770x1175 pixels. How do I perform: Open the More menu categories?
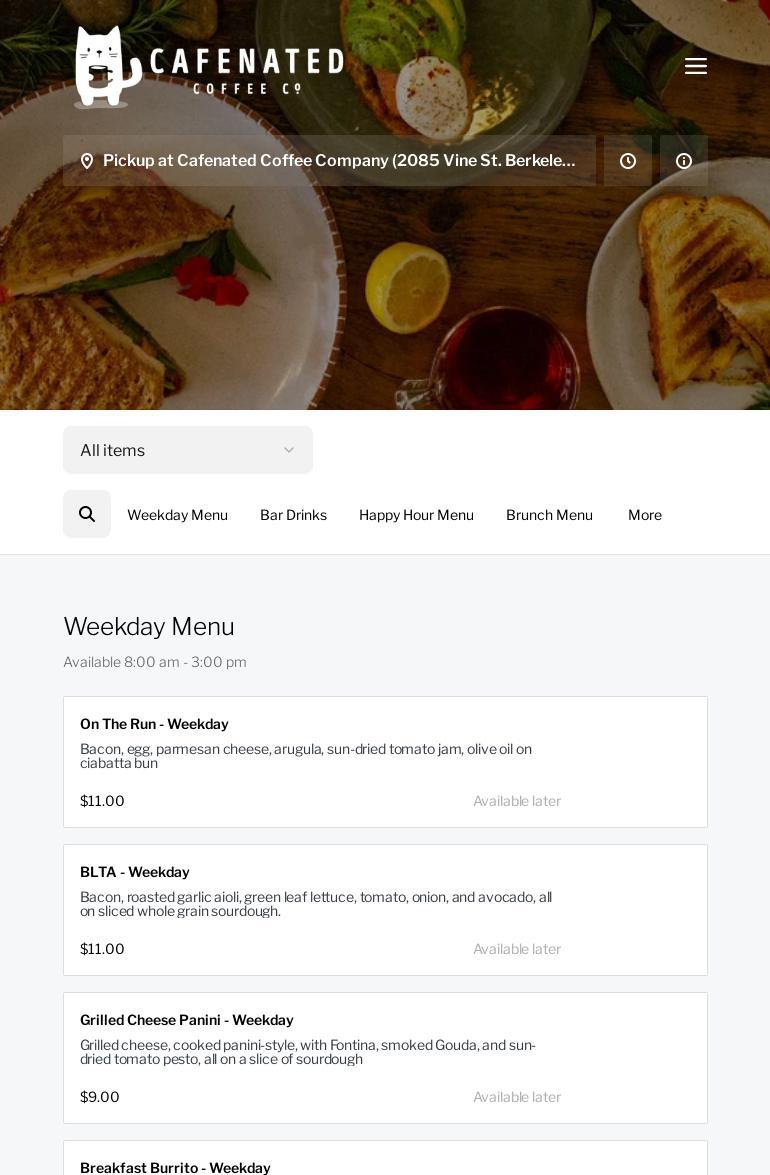[645, 515]
